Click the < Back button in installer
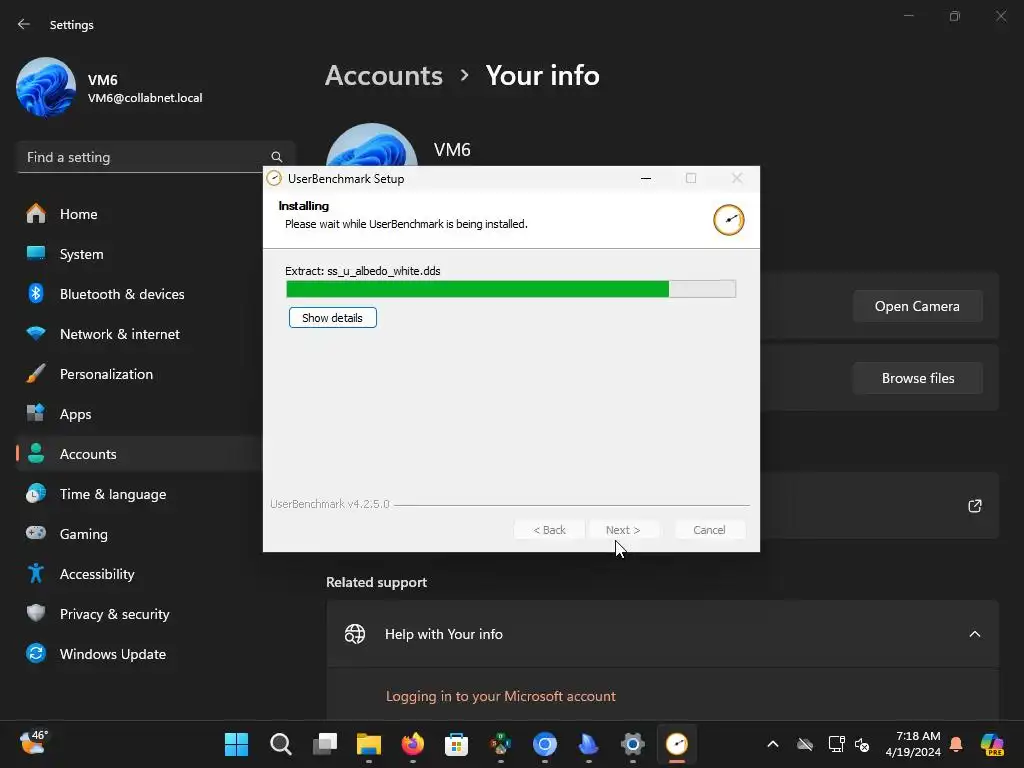The image size is (1024, 768). click(549, 530)
